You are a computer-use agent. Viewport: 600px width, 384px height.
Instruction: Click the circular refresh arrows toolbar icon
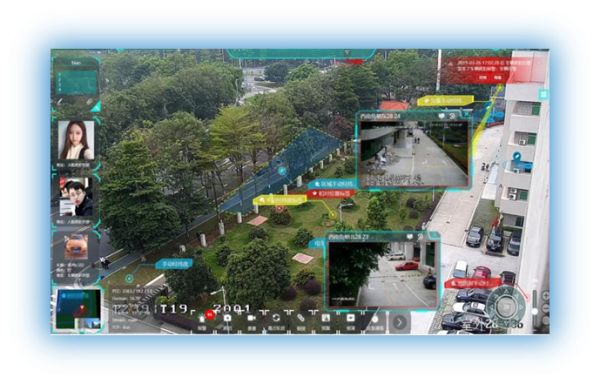tap(276, 318)
